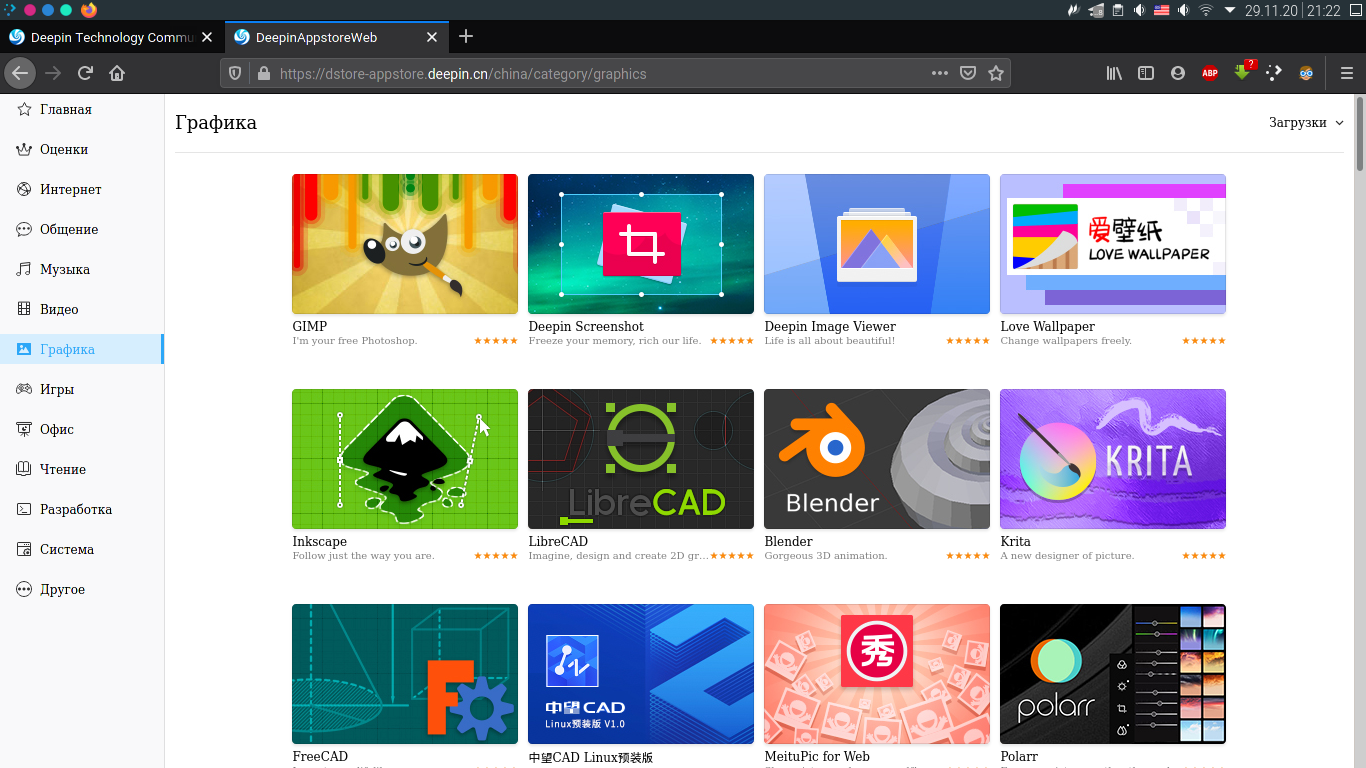Click the page vertical scrollbar
Image resolution: width=1366 pixels, height=768 pixels.
coord(1360,133)
